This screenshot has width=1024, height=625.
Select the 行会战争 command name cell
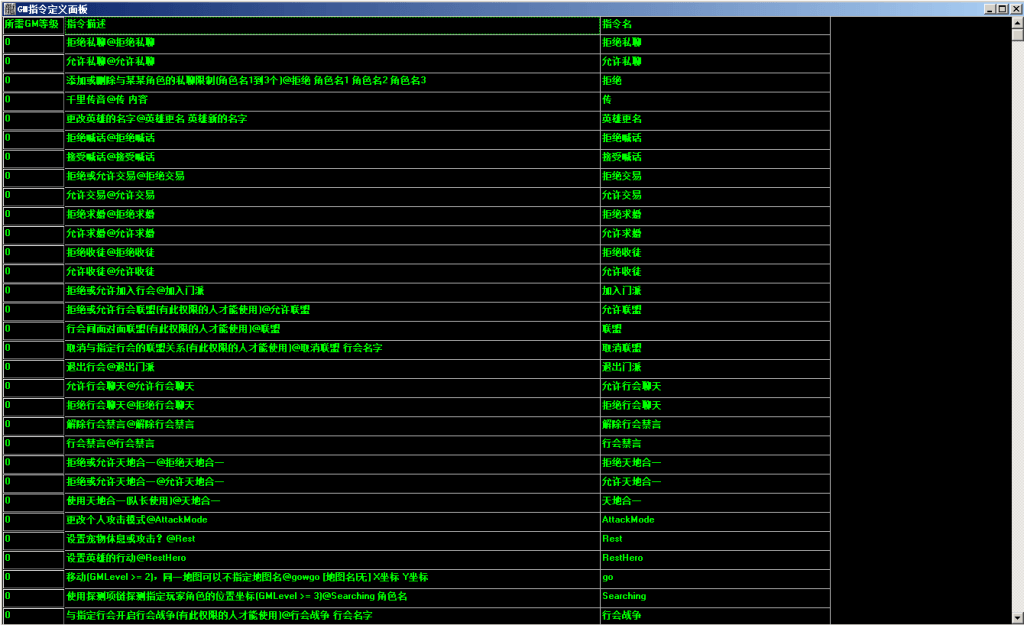tap(714, 615)
